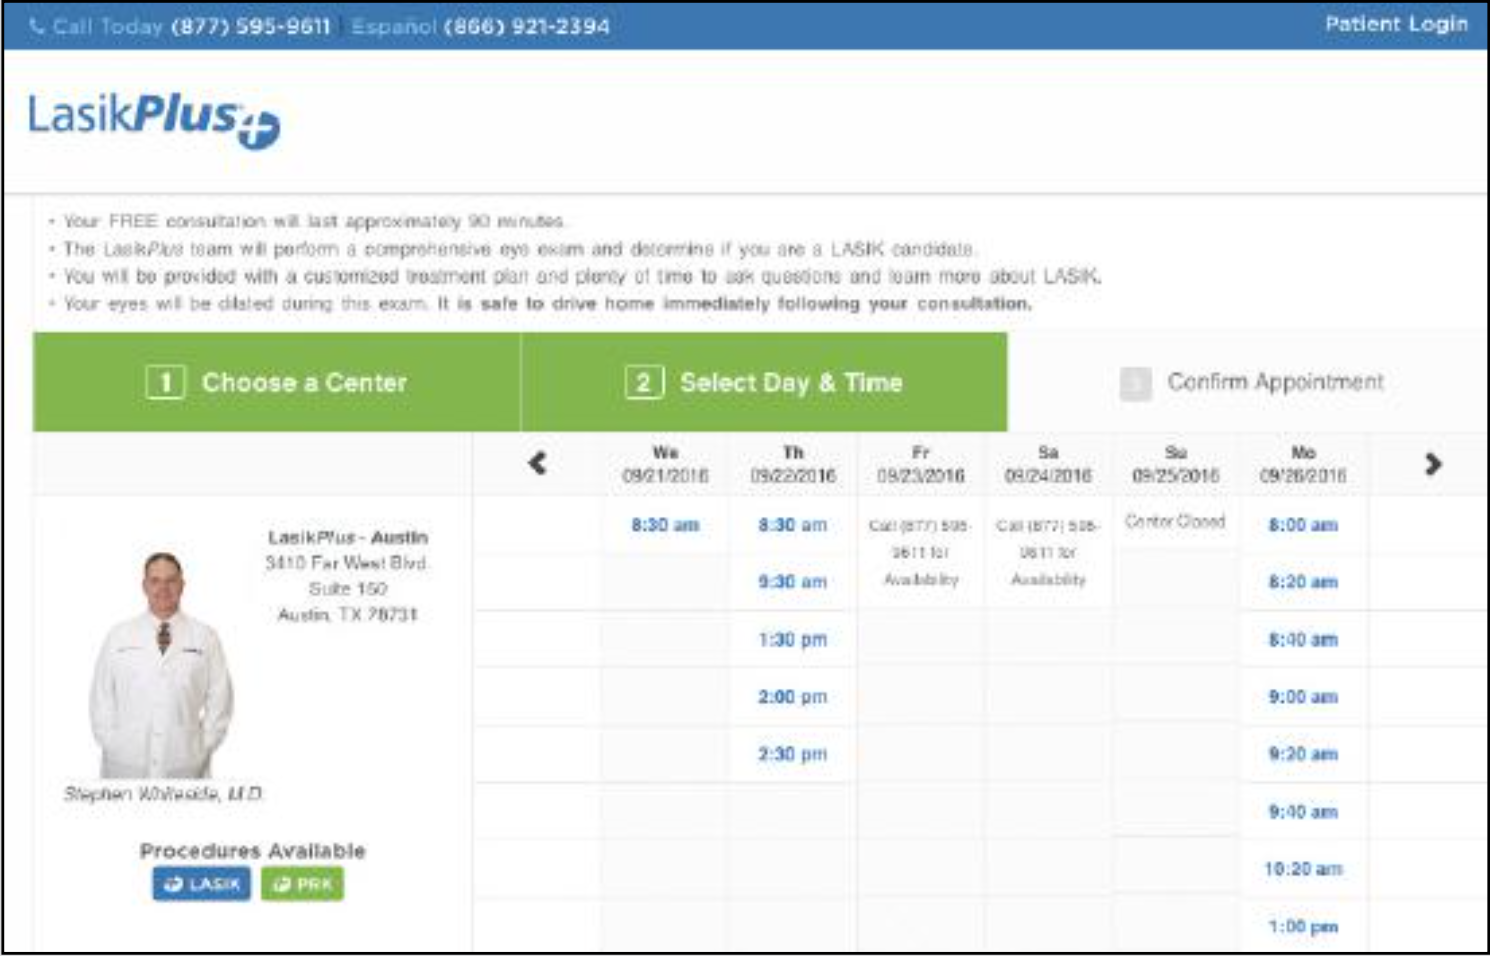Screen dimensions: 1490x956
Task: Click the Th 09/22/2016 column header
Action: (793, 464)
